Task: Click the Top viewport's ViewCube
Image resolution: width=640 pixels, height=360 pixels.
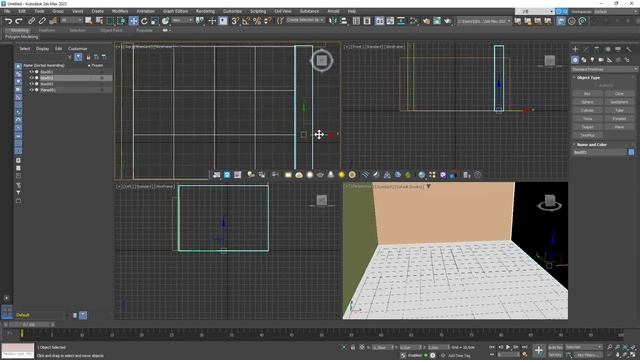Action: pyautogui.click(x=322, y=60)
